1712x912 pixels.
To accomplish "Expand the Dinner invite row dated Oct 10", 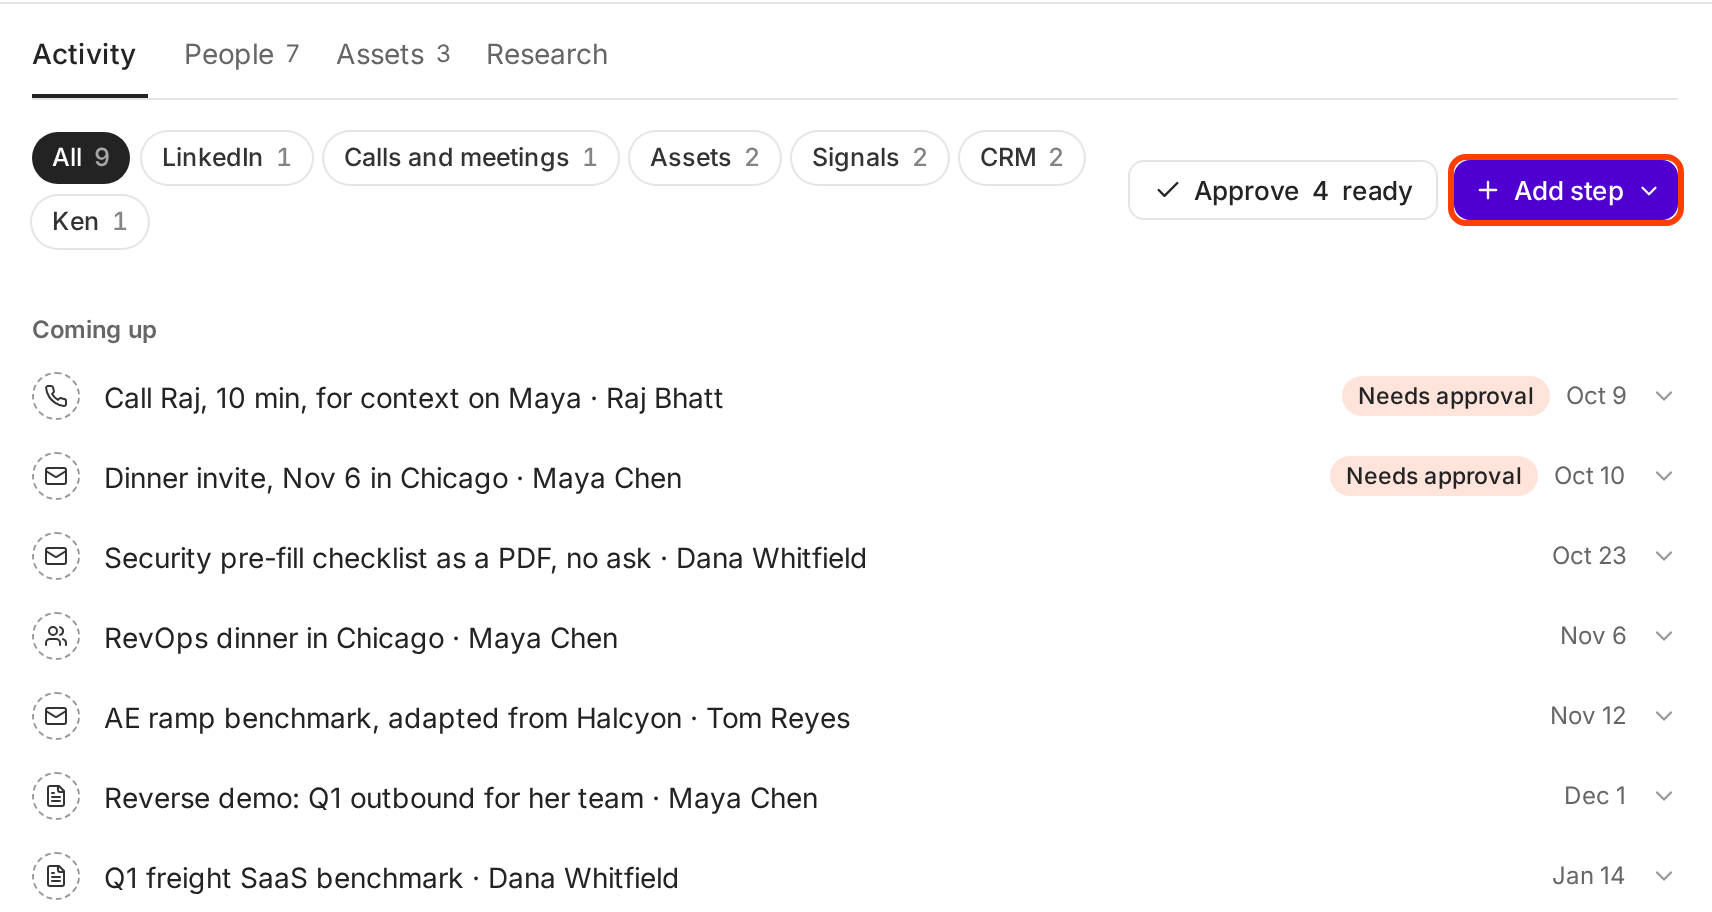I will pos(1664,477).
